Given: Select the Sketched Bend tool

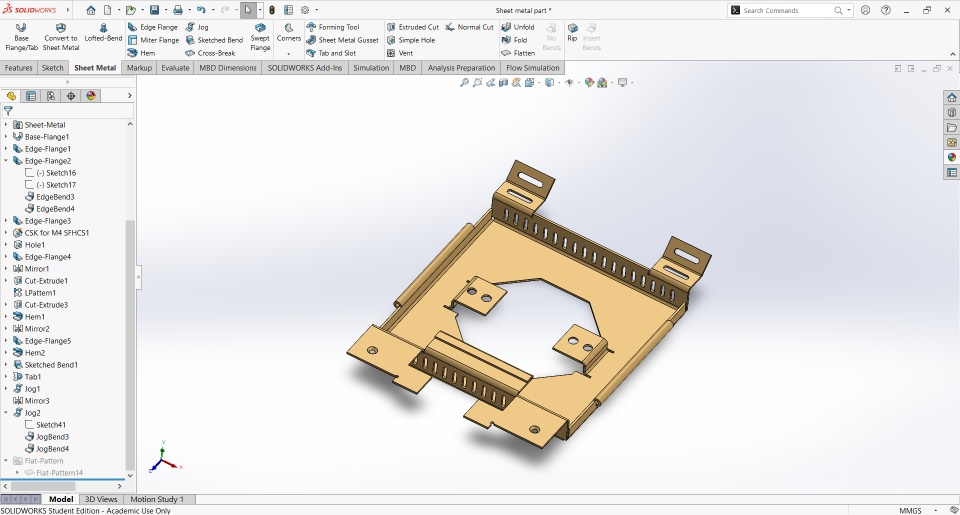Looking at the screenshot, I should (x=214, y=40).
